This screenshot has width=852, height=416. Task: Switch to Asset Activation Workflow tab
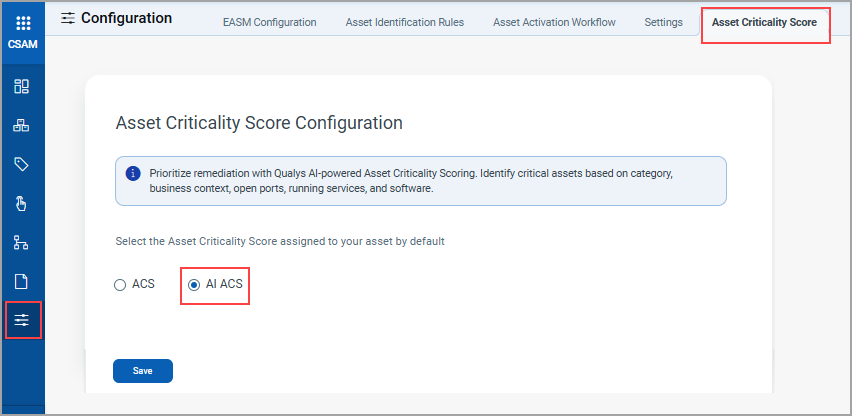(x=554, y=22)
